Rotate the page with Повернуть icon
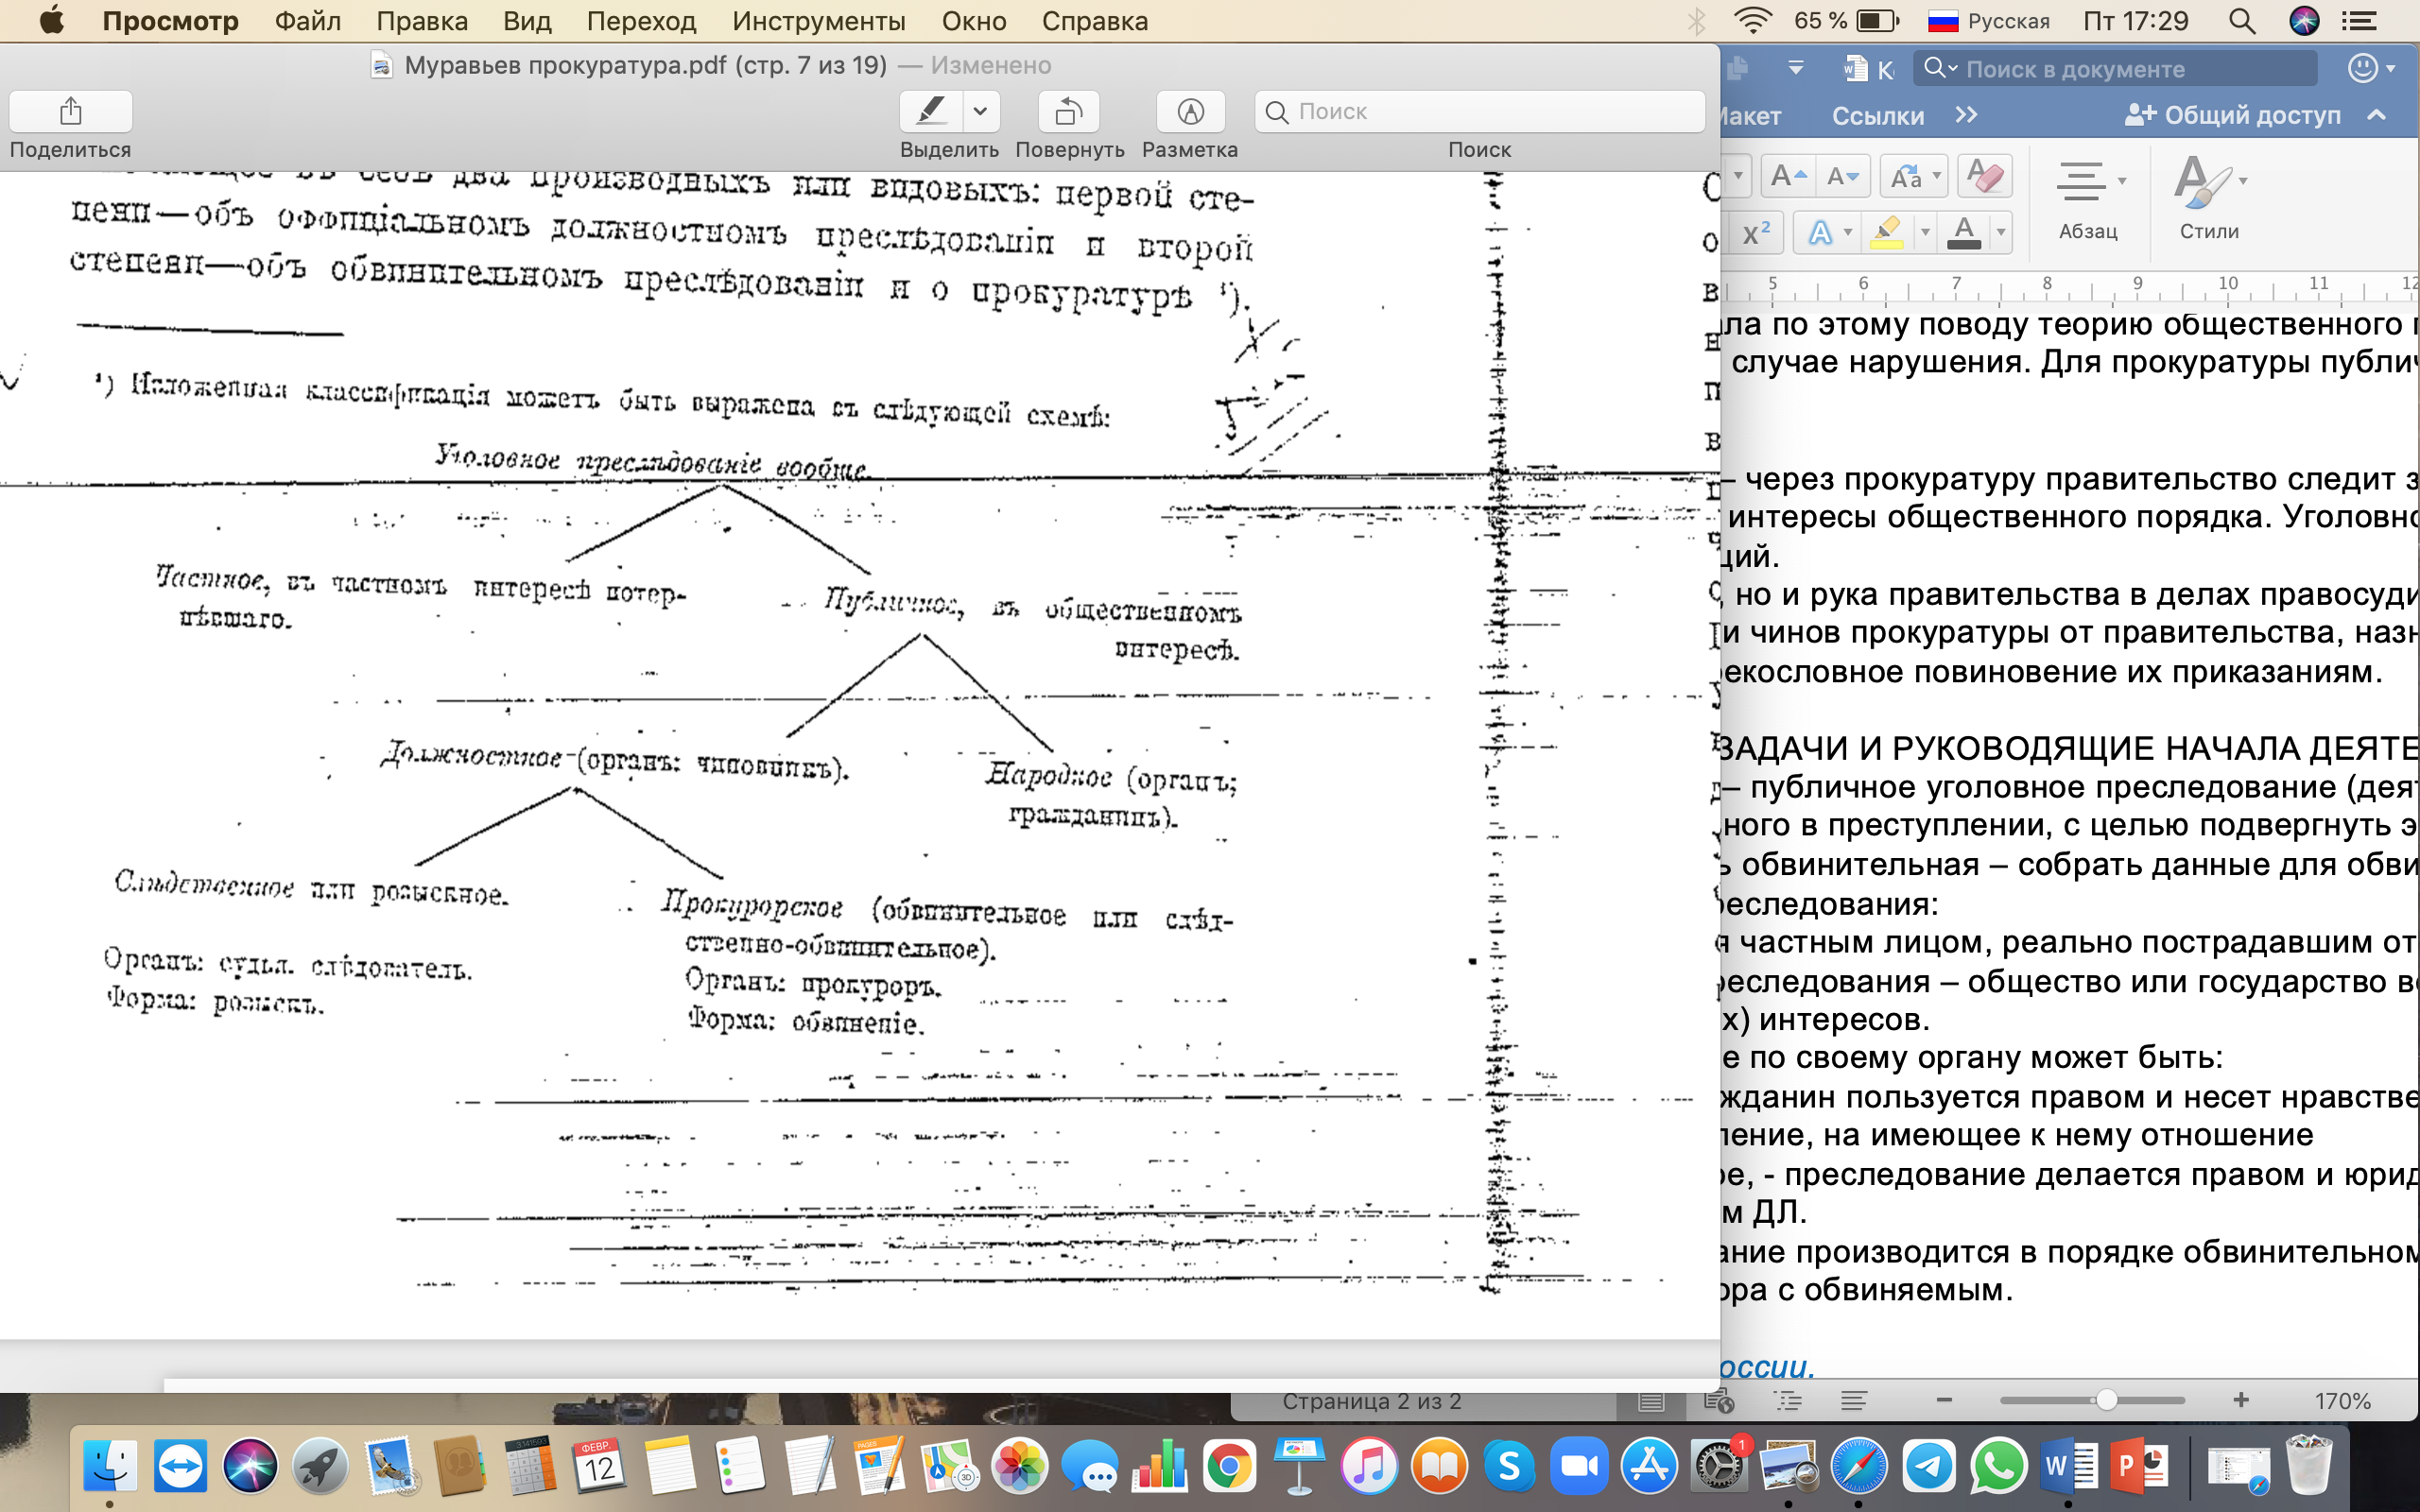 coord(1068,111)
